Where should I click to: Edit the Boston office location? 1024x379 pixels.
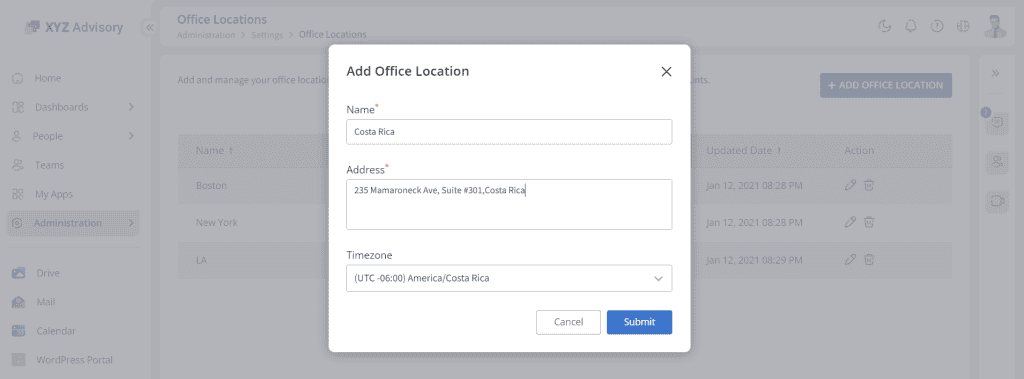(850, 186)
